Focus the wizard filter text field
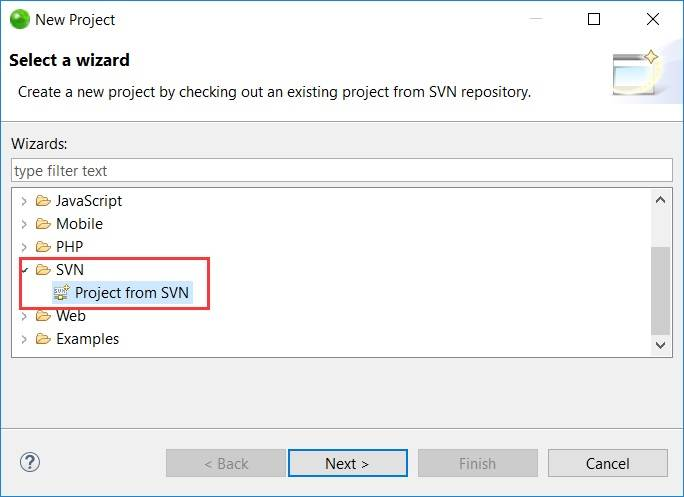 (342, 170)
